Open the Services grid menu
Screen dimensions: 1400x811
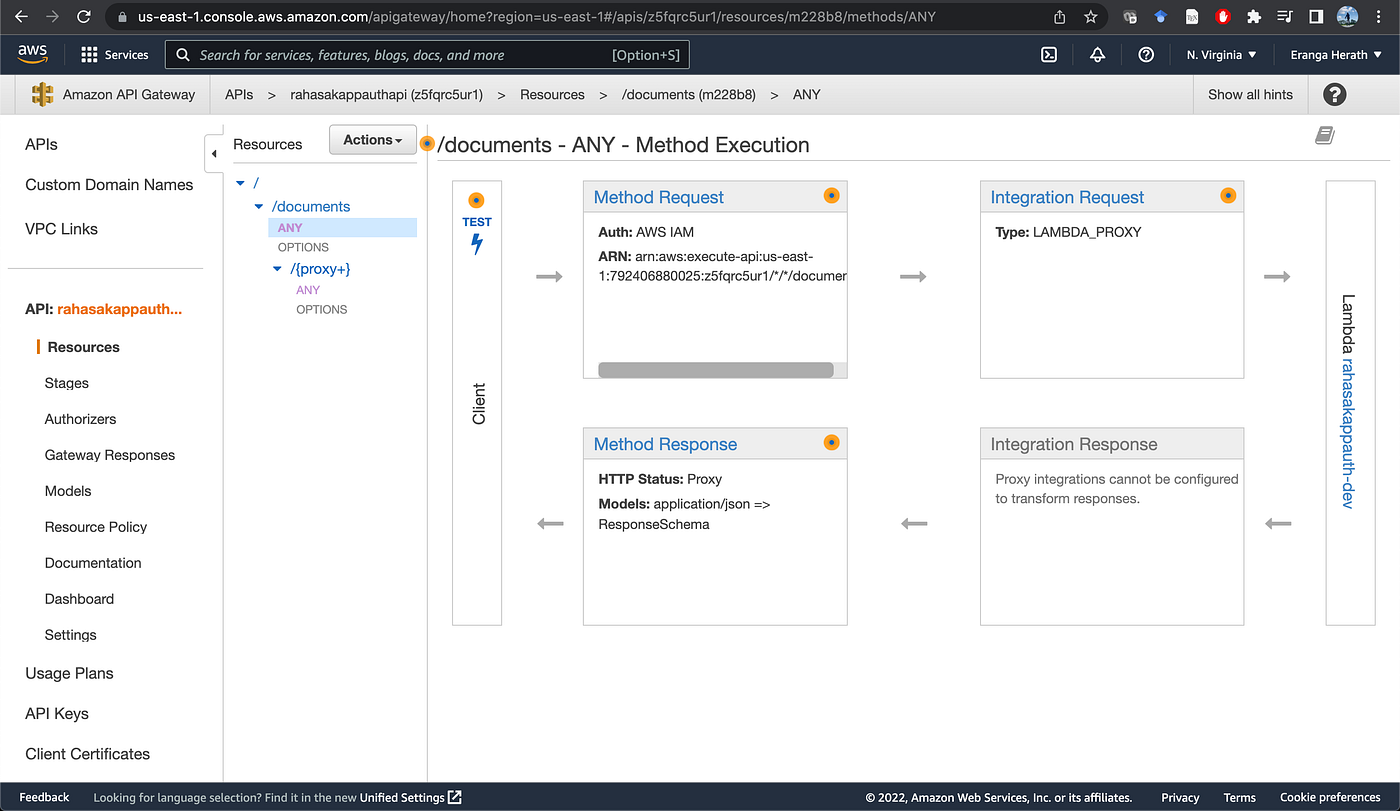(x=114, y=55)
